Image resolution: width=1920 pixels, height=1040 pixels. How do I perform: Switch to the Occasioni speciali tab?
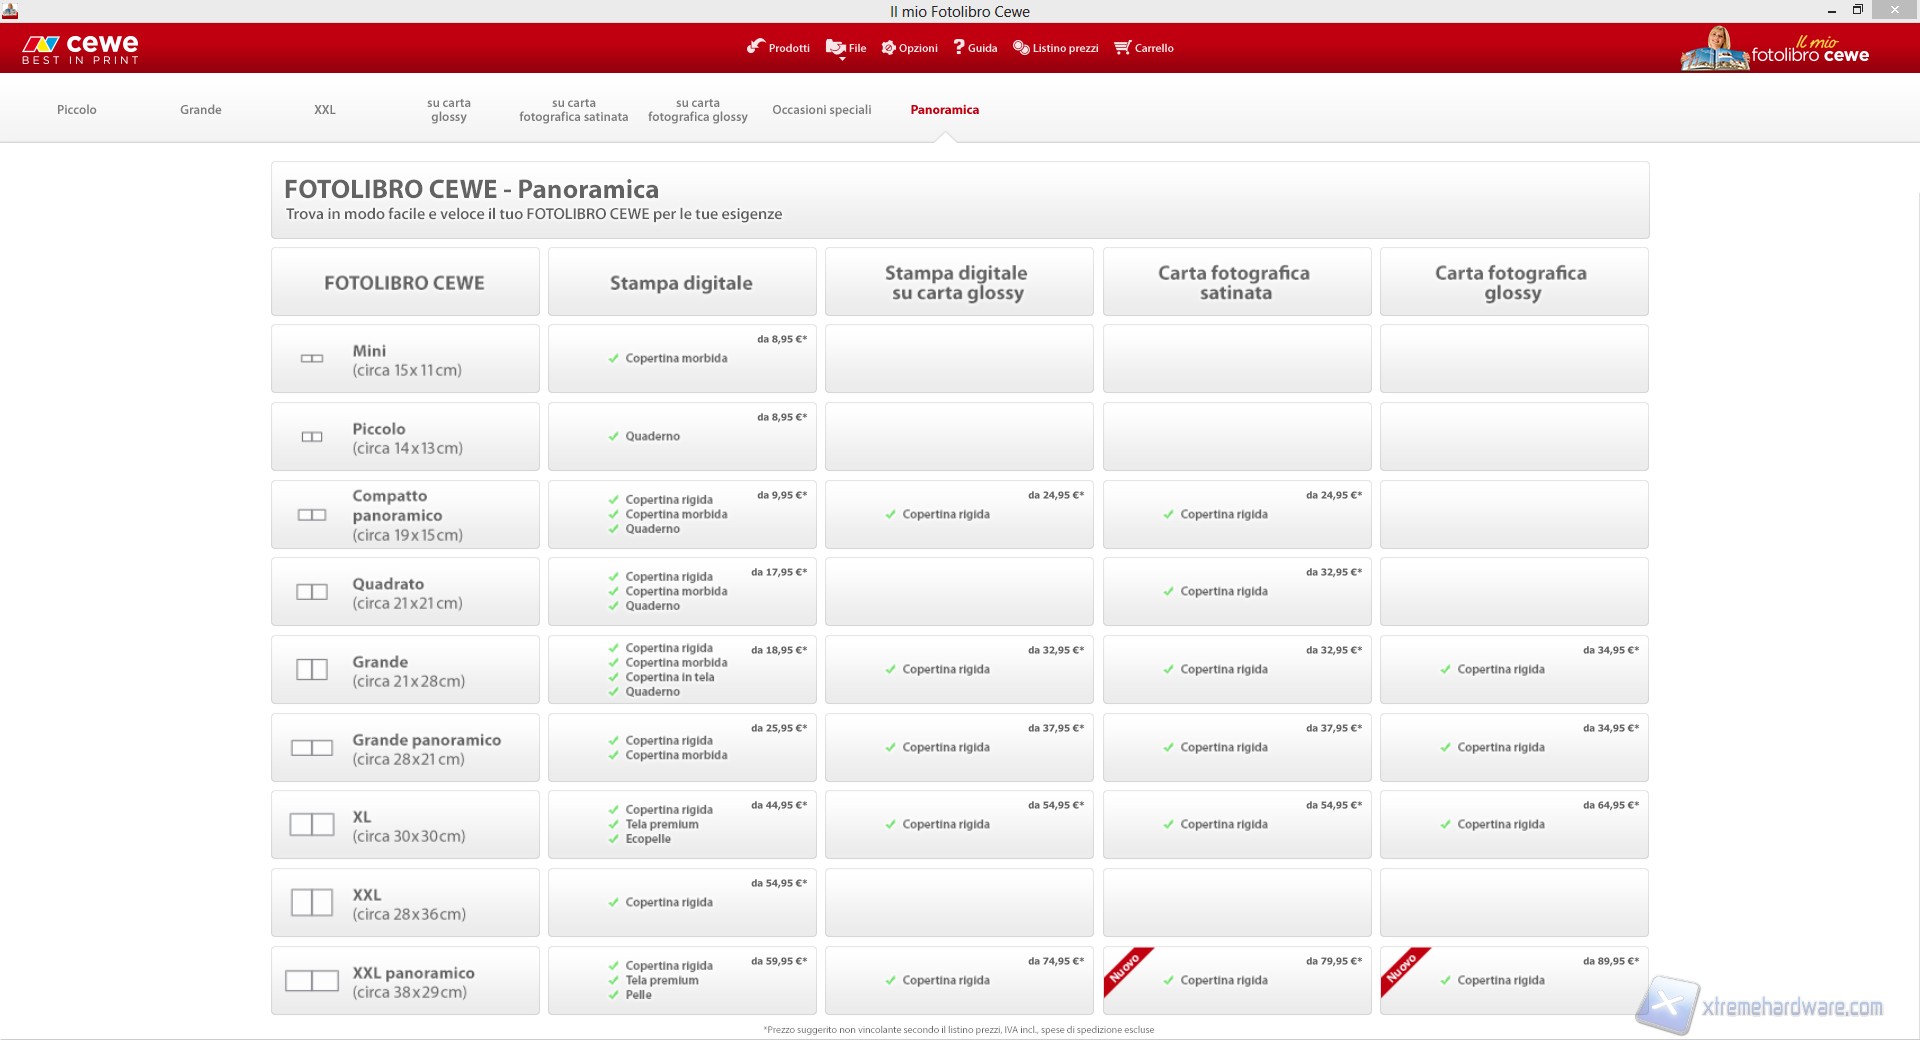click(821, 110)
